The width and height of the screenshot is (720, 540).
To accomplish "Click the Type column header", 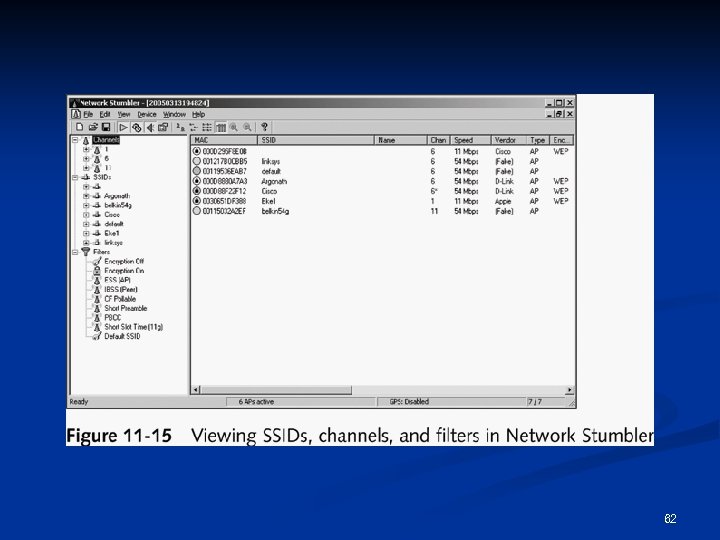I will [538, 140].
